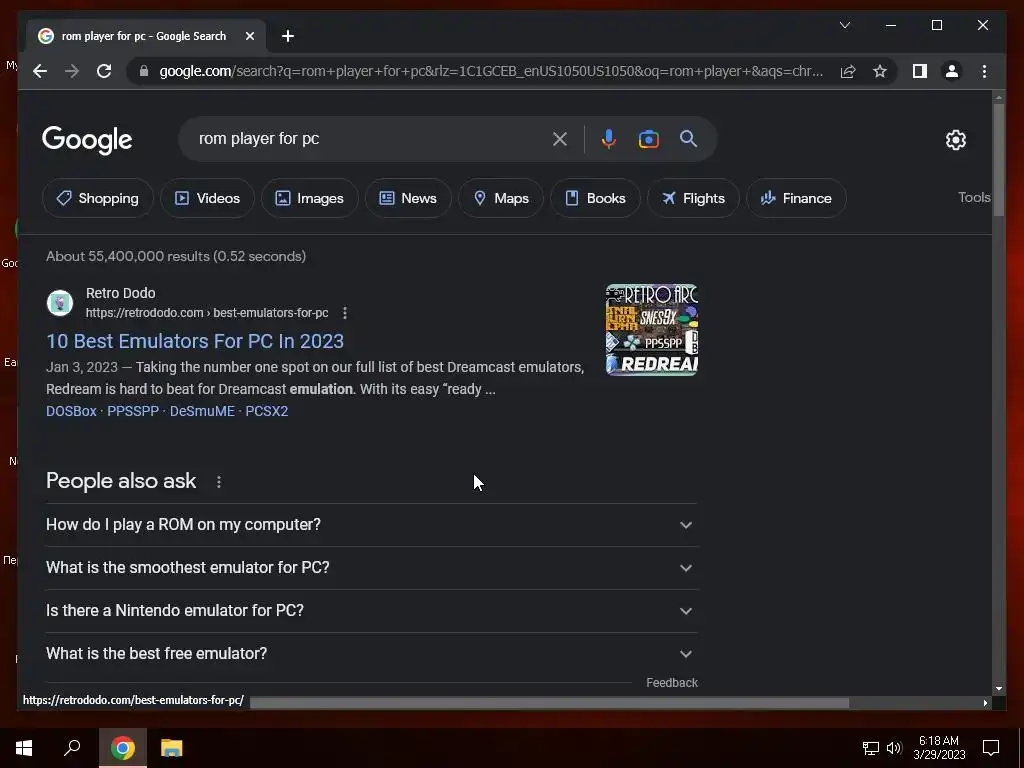Switch to Books results
This screenshot has height=768, width=1024.
595,198
